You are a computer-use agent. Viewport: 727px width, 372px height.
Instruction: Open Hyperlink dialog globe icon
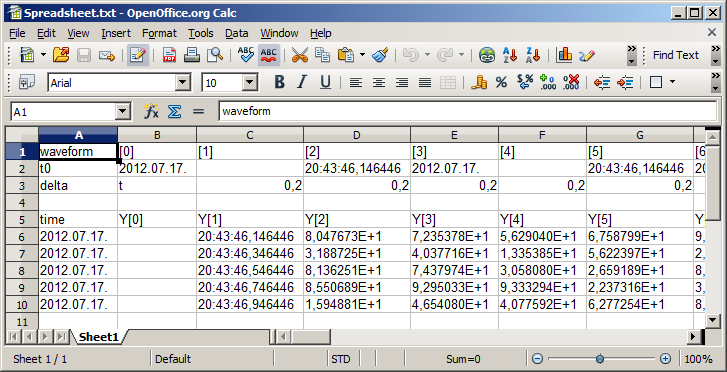click(487, 55)
